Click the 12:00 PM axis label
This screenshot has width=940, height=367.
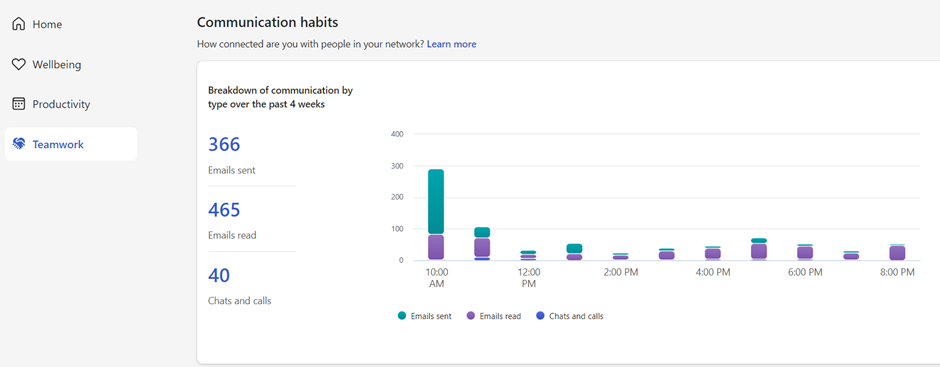pyautogui.click(x=528, y=278)
